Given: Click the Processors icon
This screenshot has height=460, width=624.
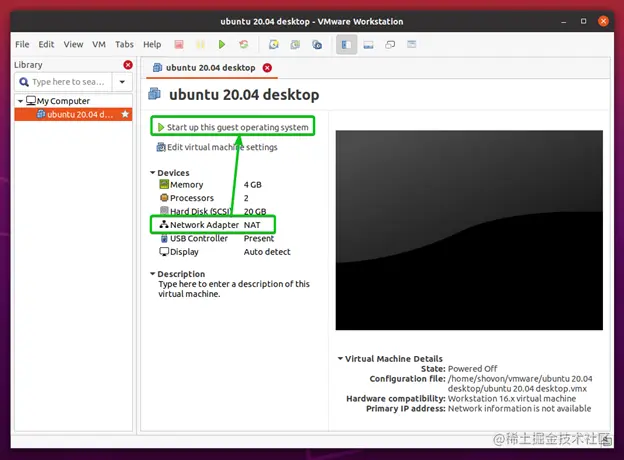Looking at the screenshot, I should (164, 198).
